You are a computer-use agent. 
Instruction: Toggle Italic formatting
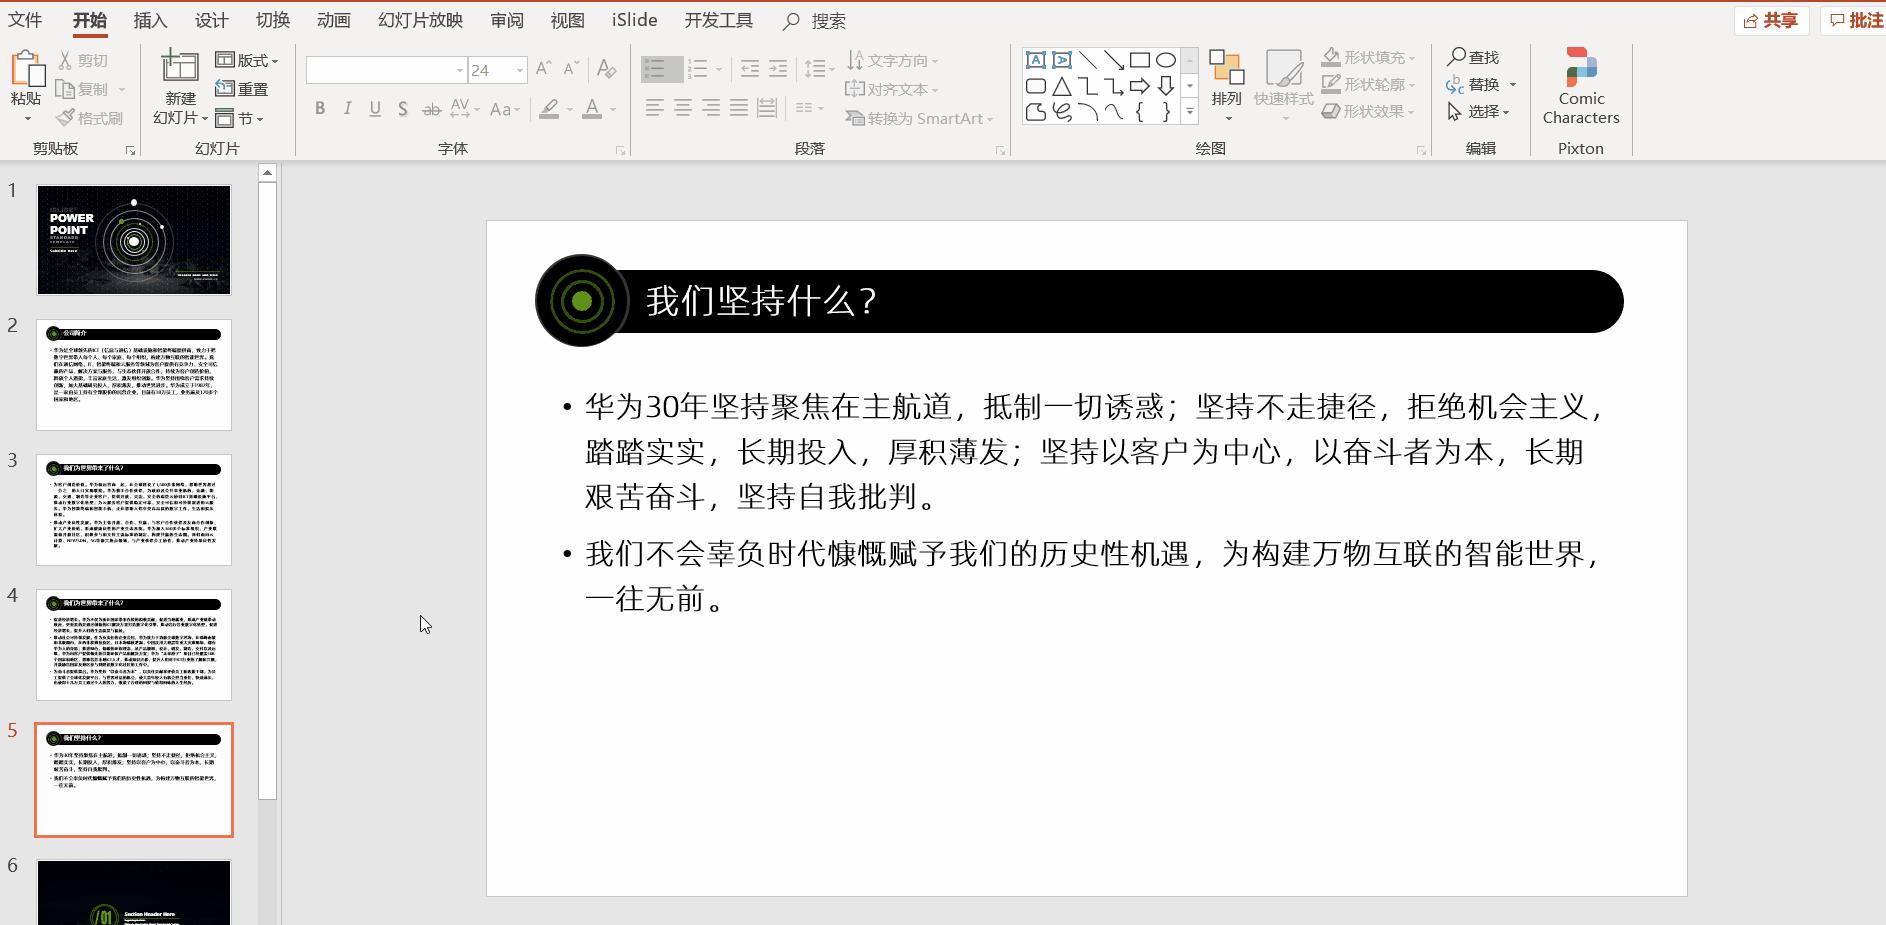tap(347, 108)
